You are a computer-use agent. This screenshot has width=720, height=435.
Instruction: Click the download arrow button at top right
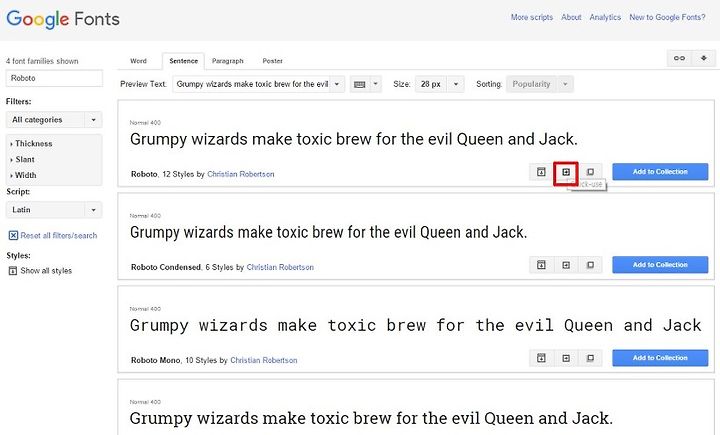703,58
